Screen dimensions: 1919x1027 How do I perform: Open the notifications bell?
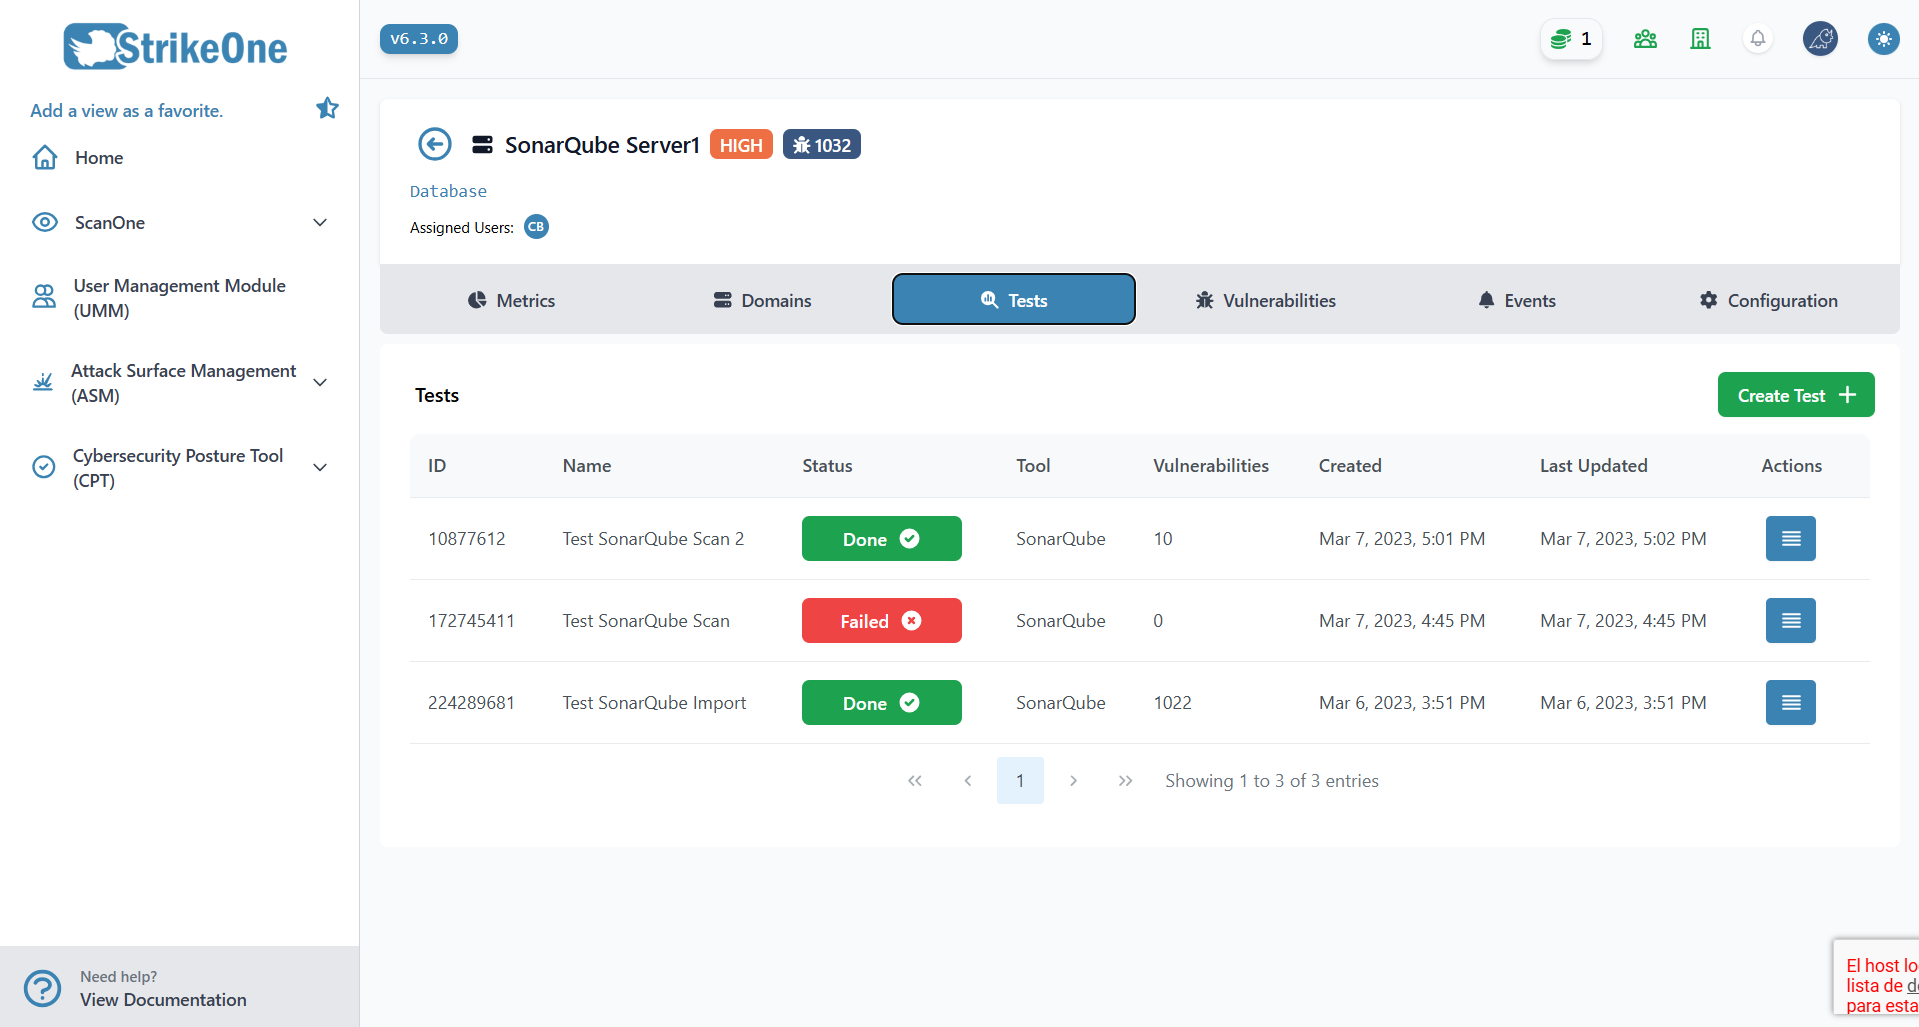pyautogui.click(x=1757, y=39)
